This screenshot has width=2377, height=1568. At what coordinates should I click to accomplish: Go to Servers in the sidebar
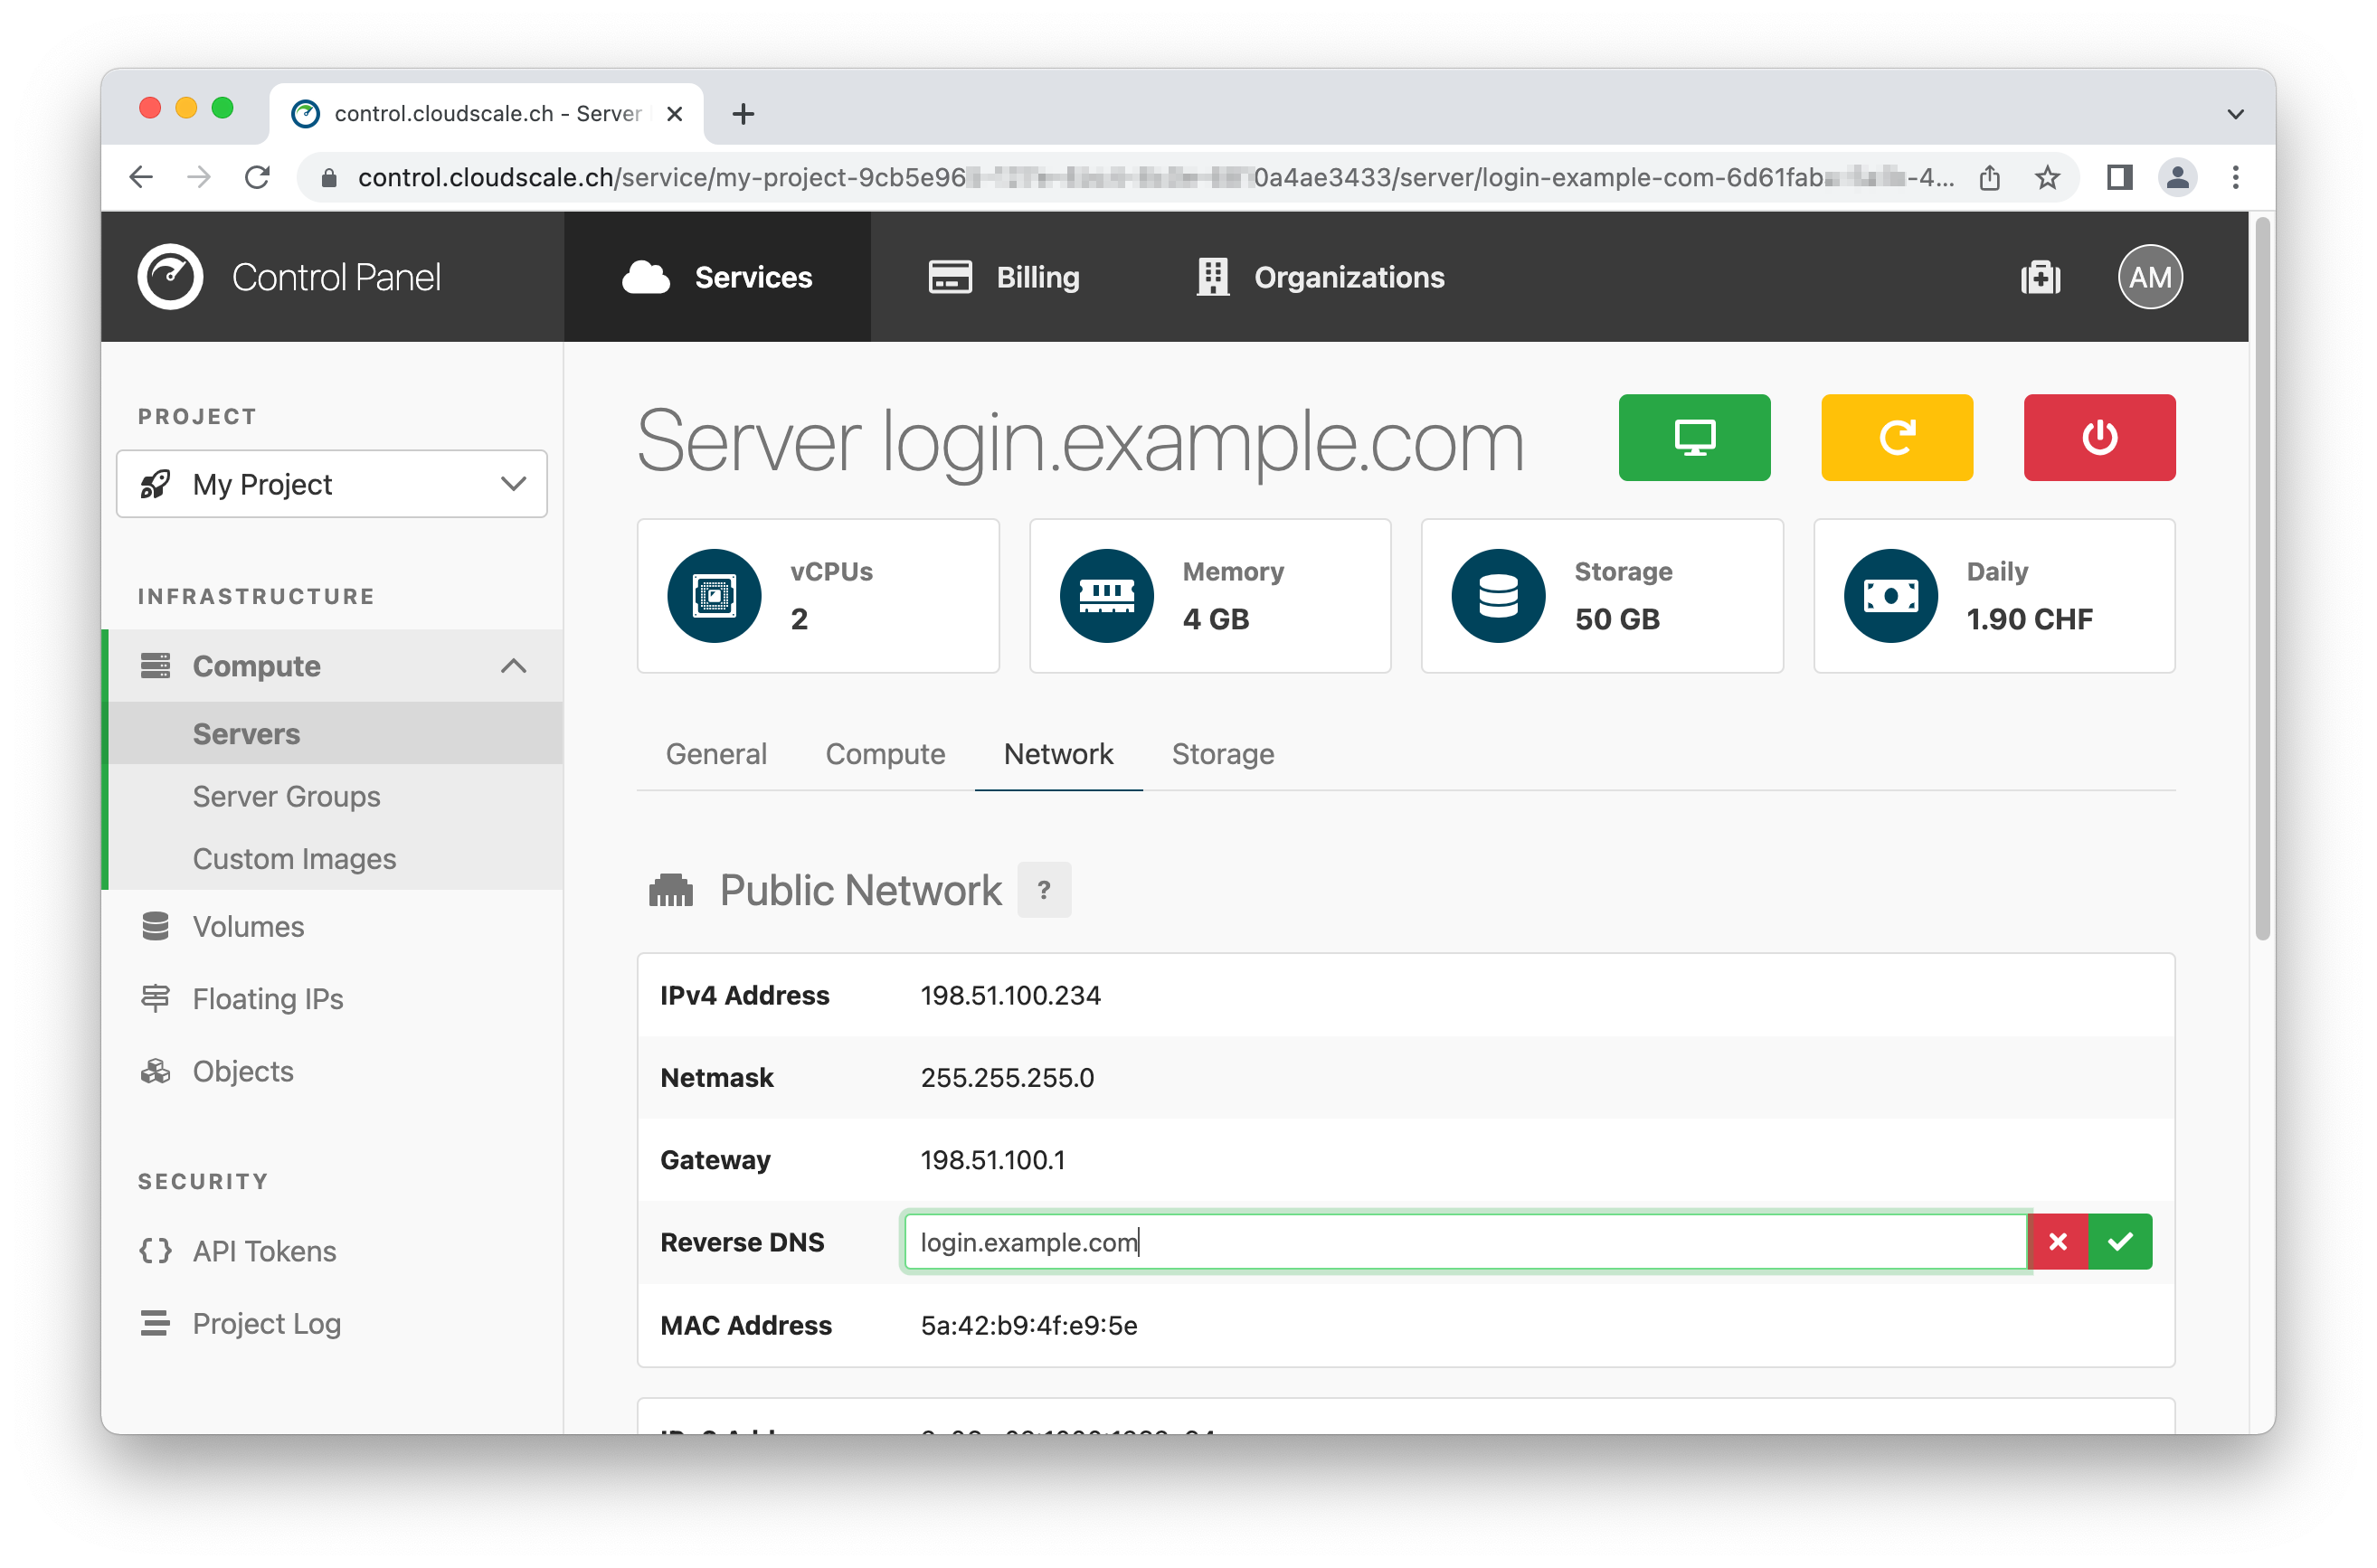(334, 734)
